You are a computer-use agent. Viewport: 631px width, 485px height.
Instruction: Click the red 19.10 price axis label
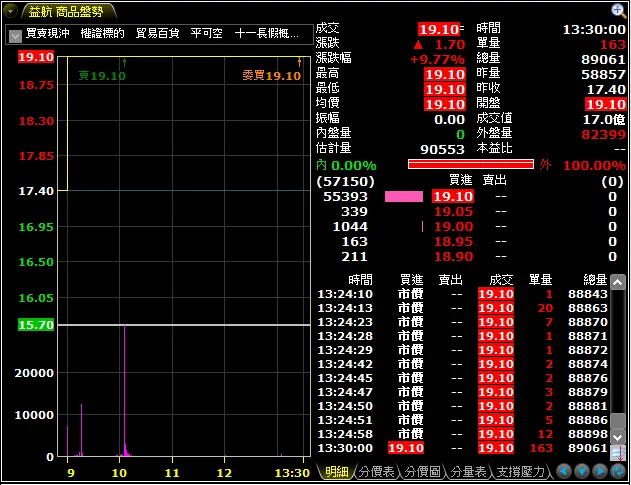tap(36, 57)
